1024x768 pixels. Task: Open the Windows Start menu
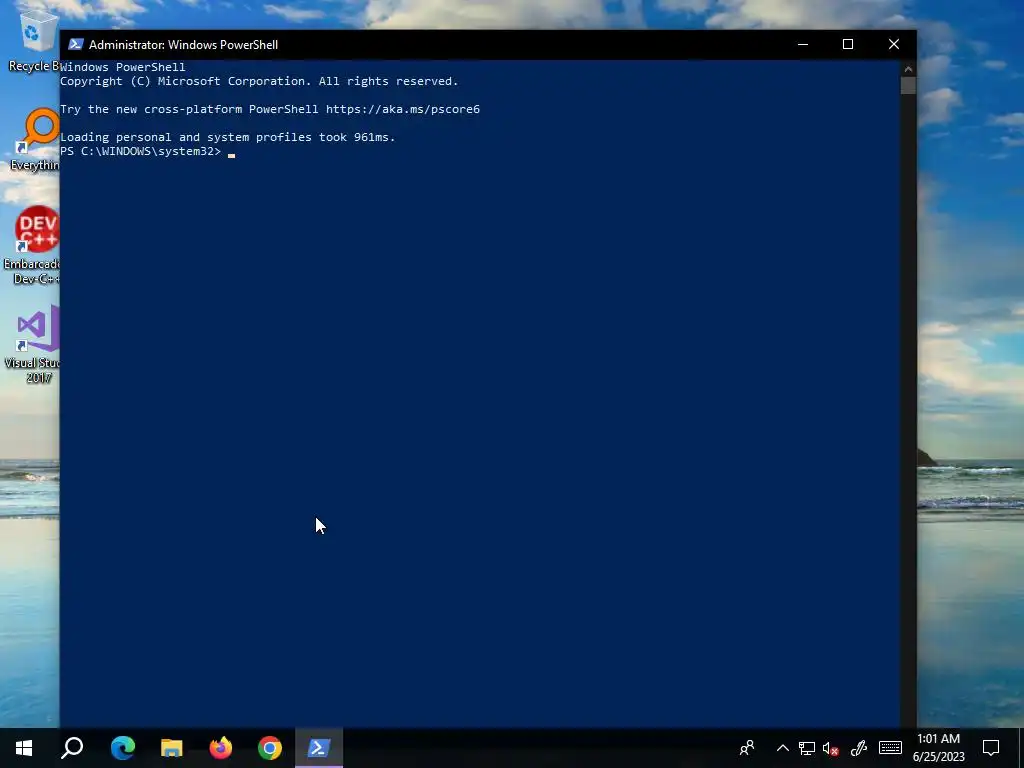[24, 748]
